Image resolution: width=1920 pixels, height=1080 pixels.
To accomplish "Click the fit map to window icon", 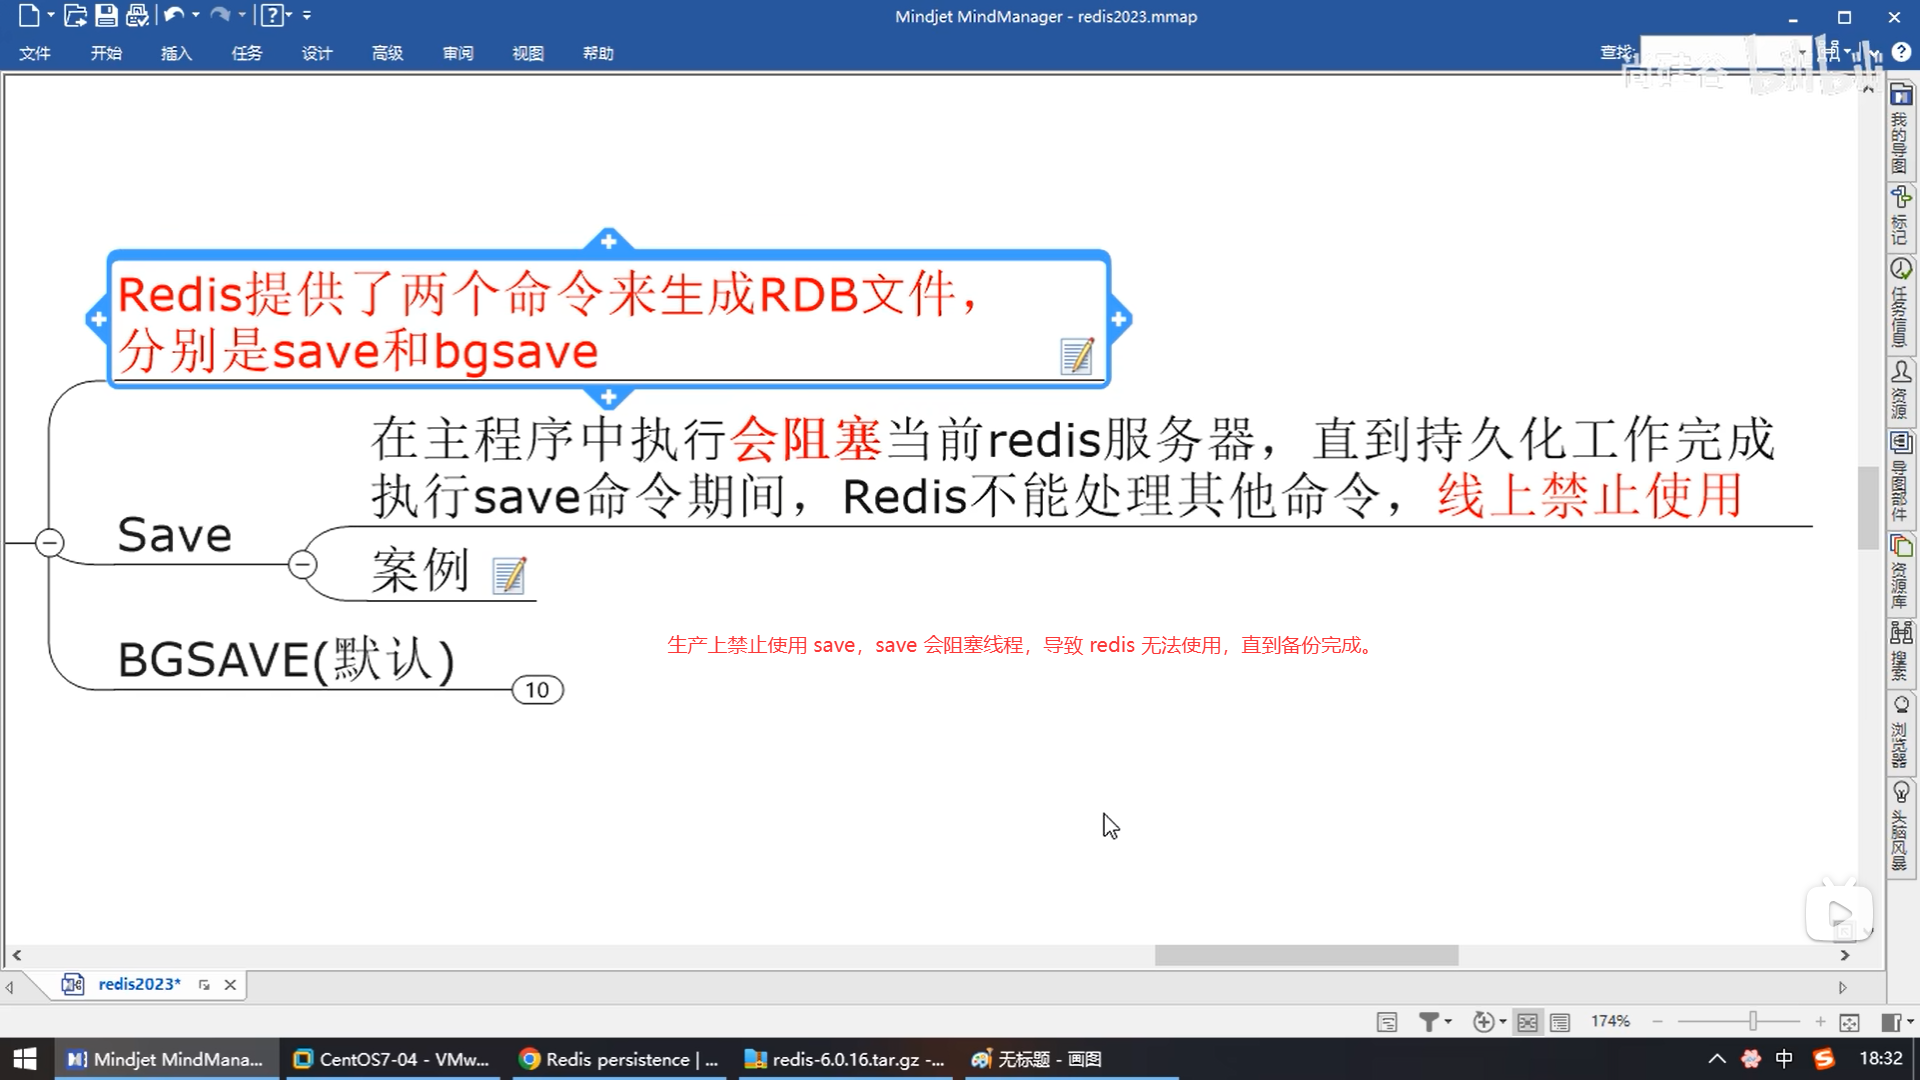I will point(1849,1022).
